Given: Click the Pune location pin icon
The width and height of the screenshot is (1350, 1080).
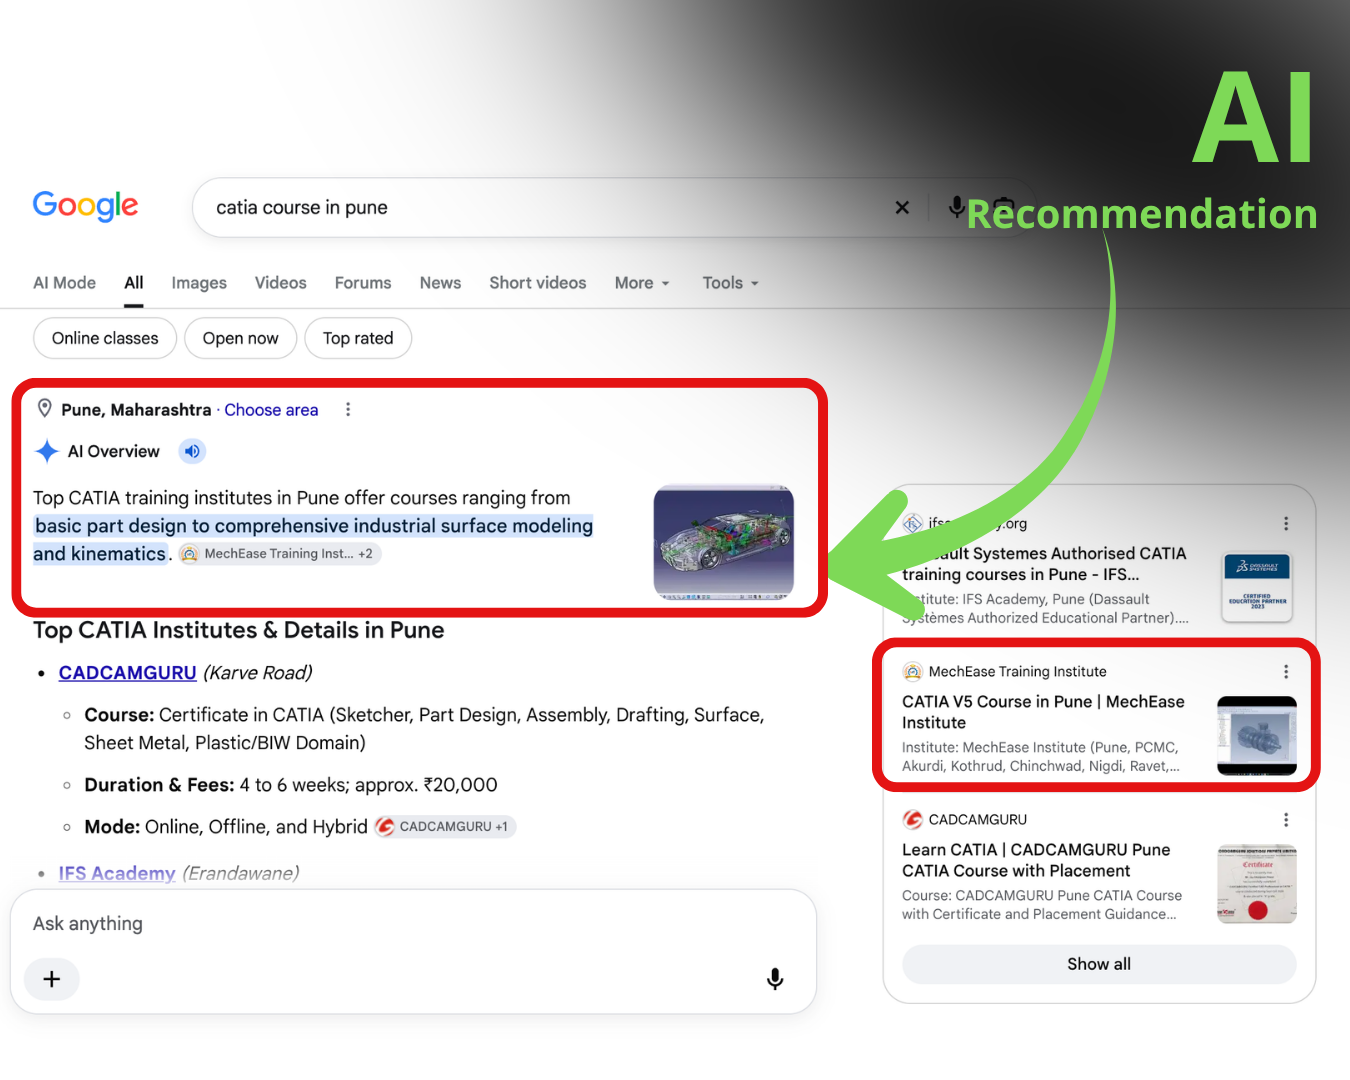Looking at the screenshot, I should [45, 408].
